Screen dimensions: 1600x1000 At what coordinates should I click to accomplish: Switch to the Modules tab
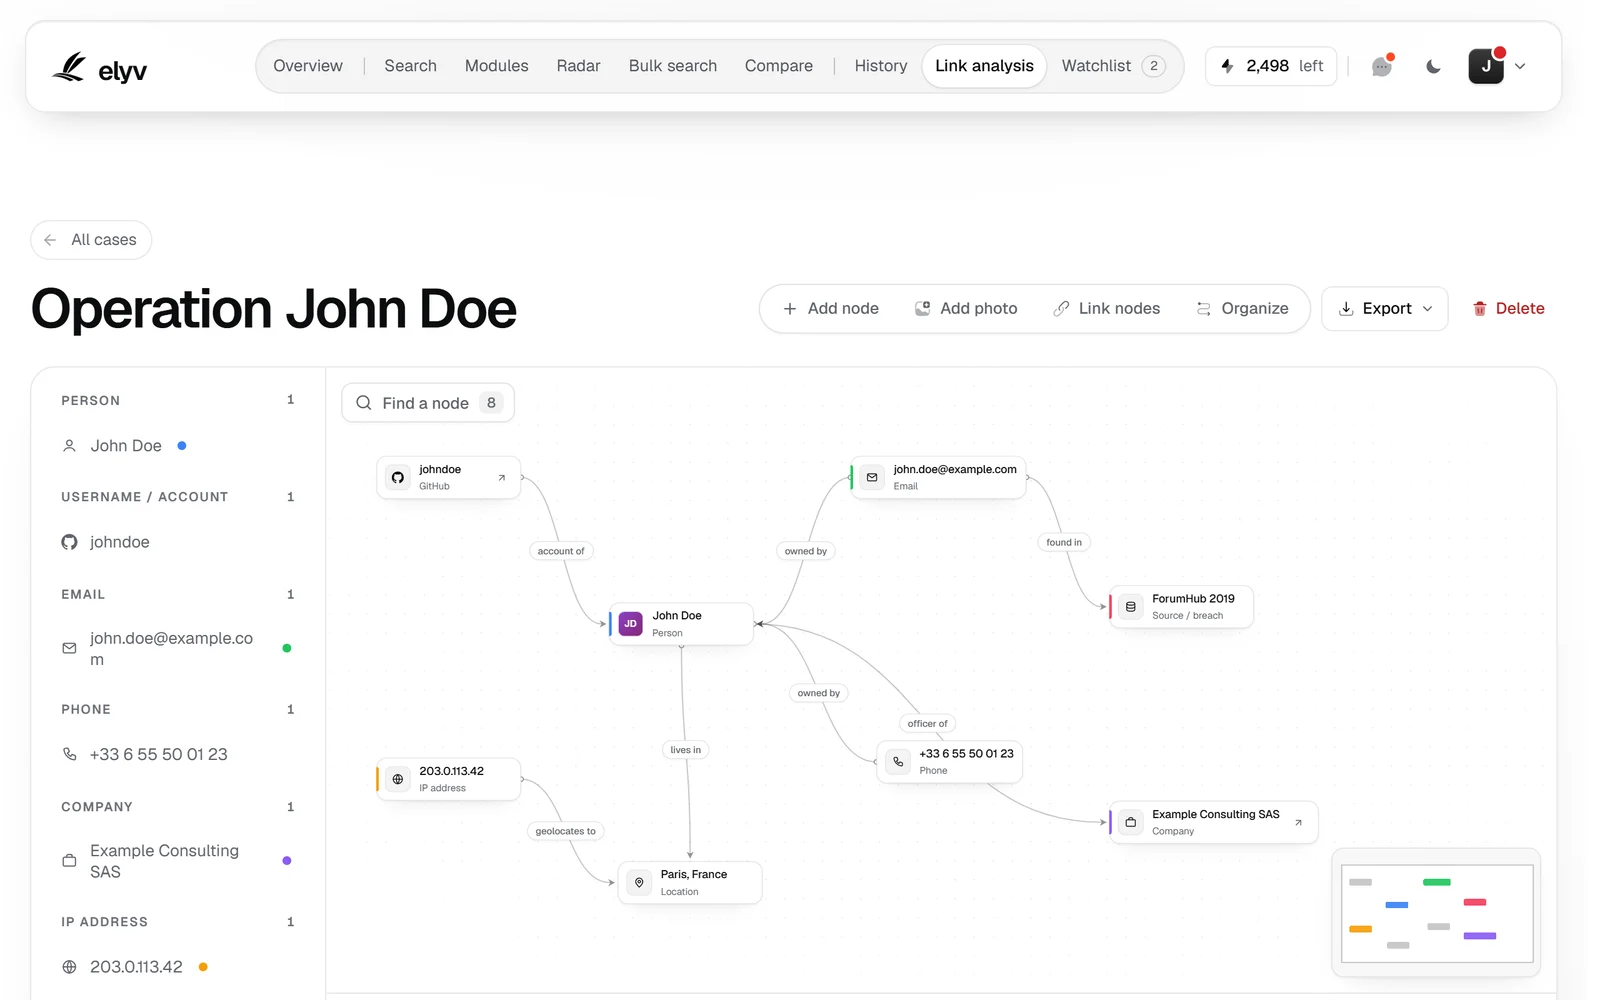496,66
